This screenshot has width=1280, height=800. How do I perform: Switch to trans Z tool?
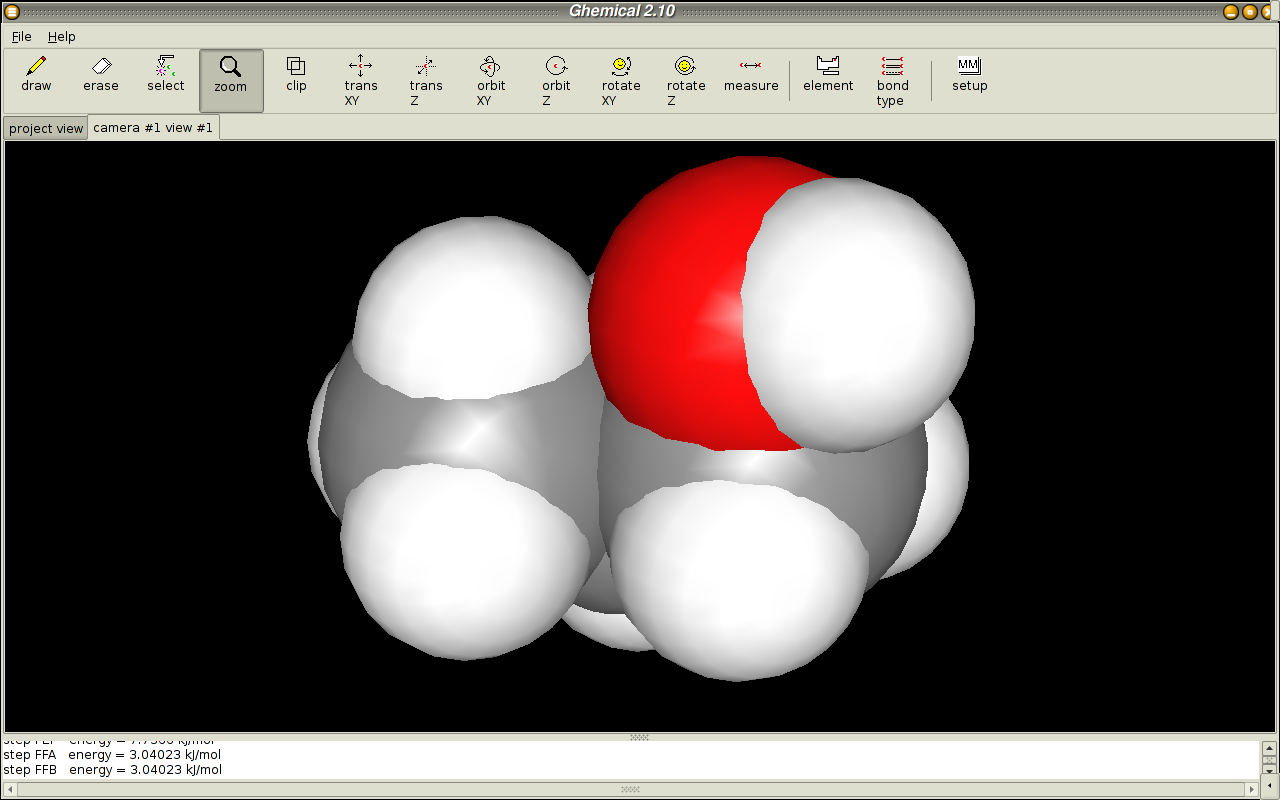[426, 80]
